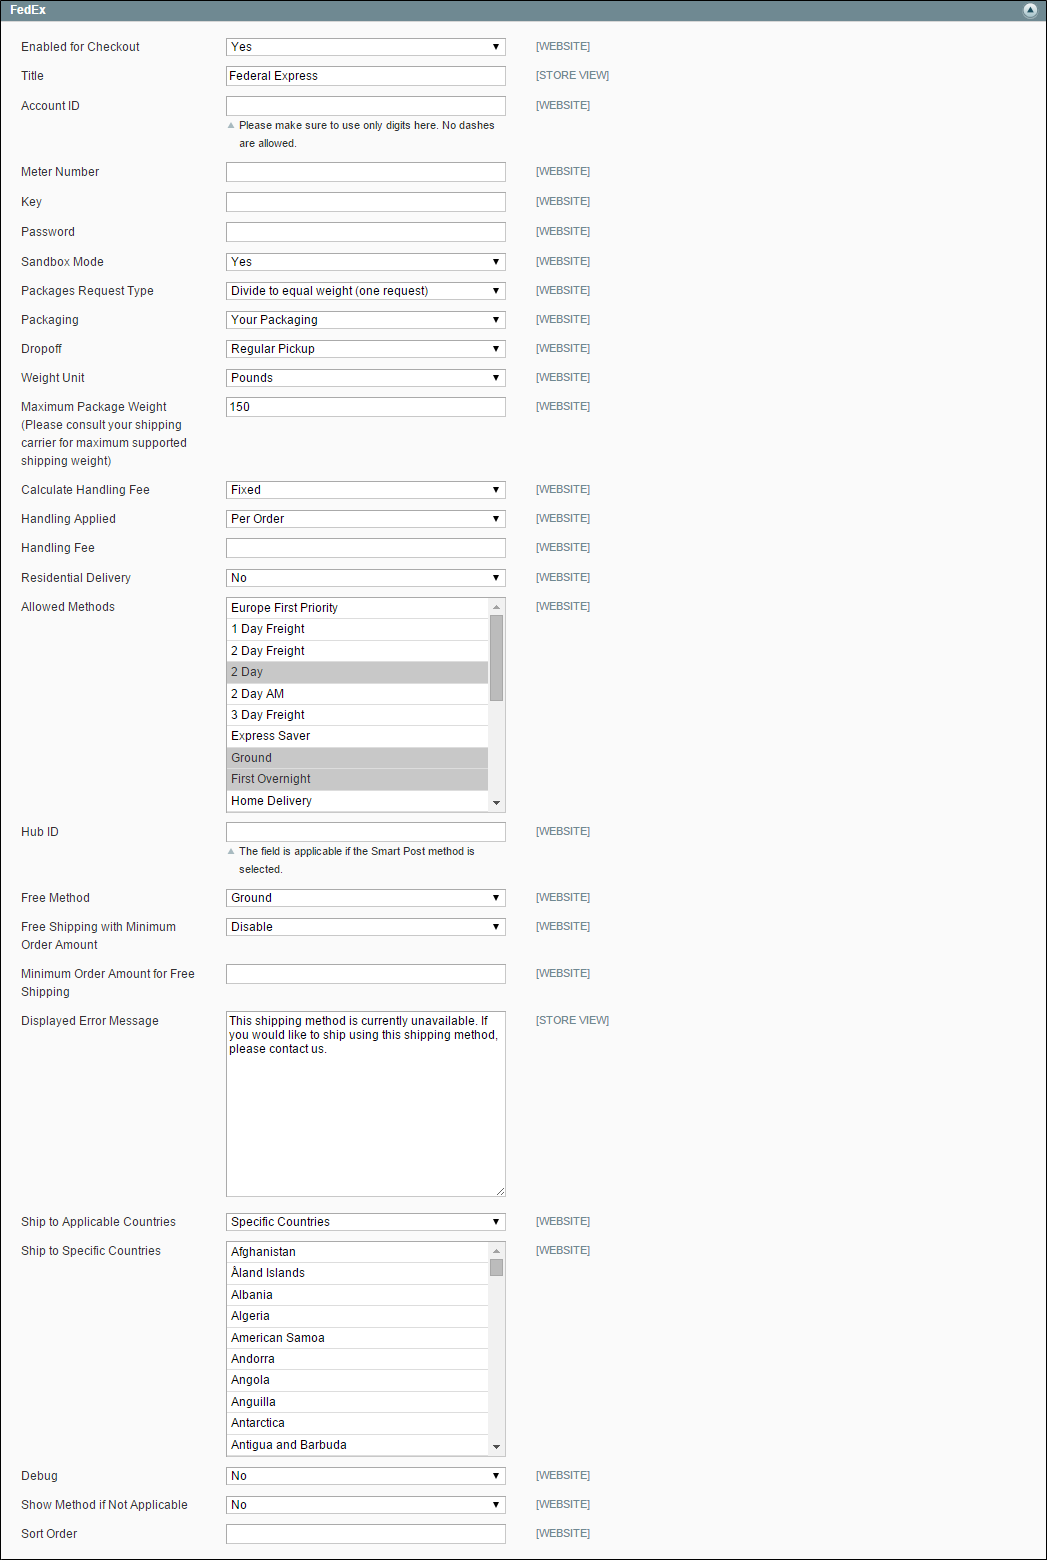Viewport: 1047px width, 1560px height.
Task: Click the error message textarea resize handle
Action: [500, 1191]
